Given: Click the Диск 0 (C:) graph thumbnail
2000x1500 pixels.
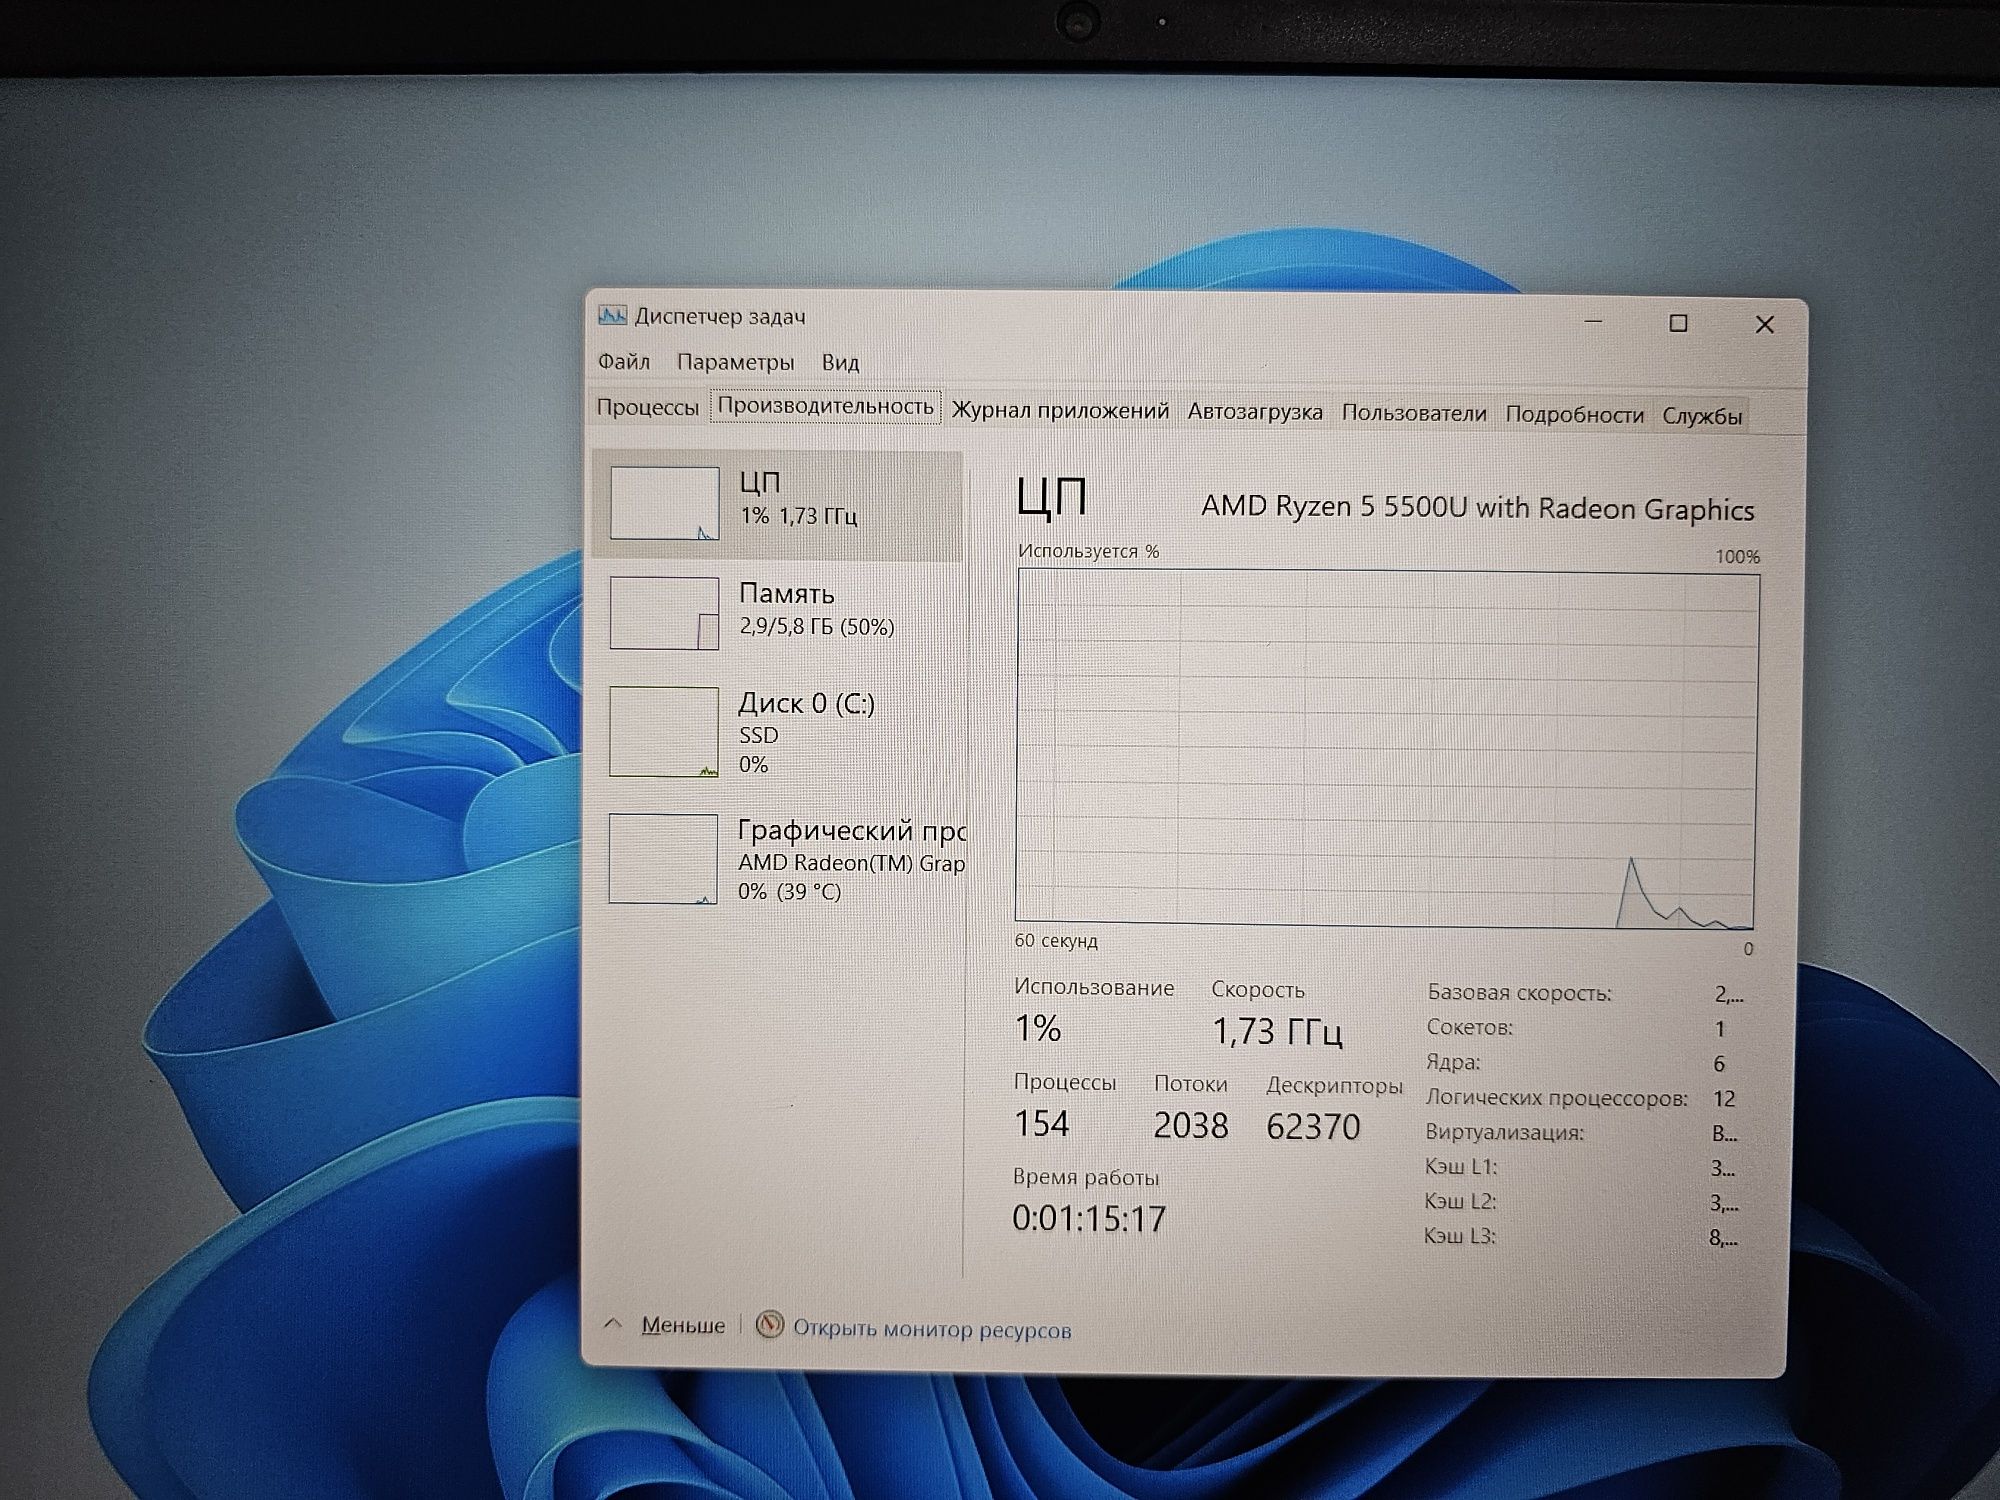Looking at the screenshot, I should point(663,731).
